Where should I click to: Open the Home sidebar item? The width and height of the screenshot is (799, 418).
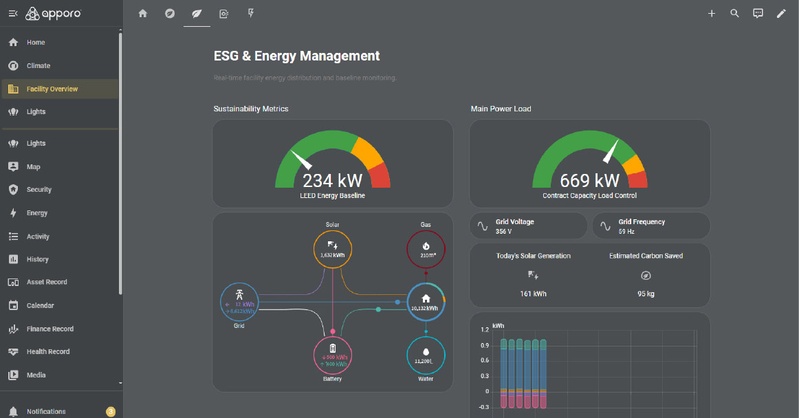pyautogui.click(x=60, y=42)
